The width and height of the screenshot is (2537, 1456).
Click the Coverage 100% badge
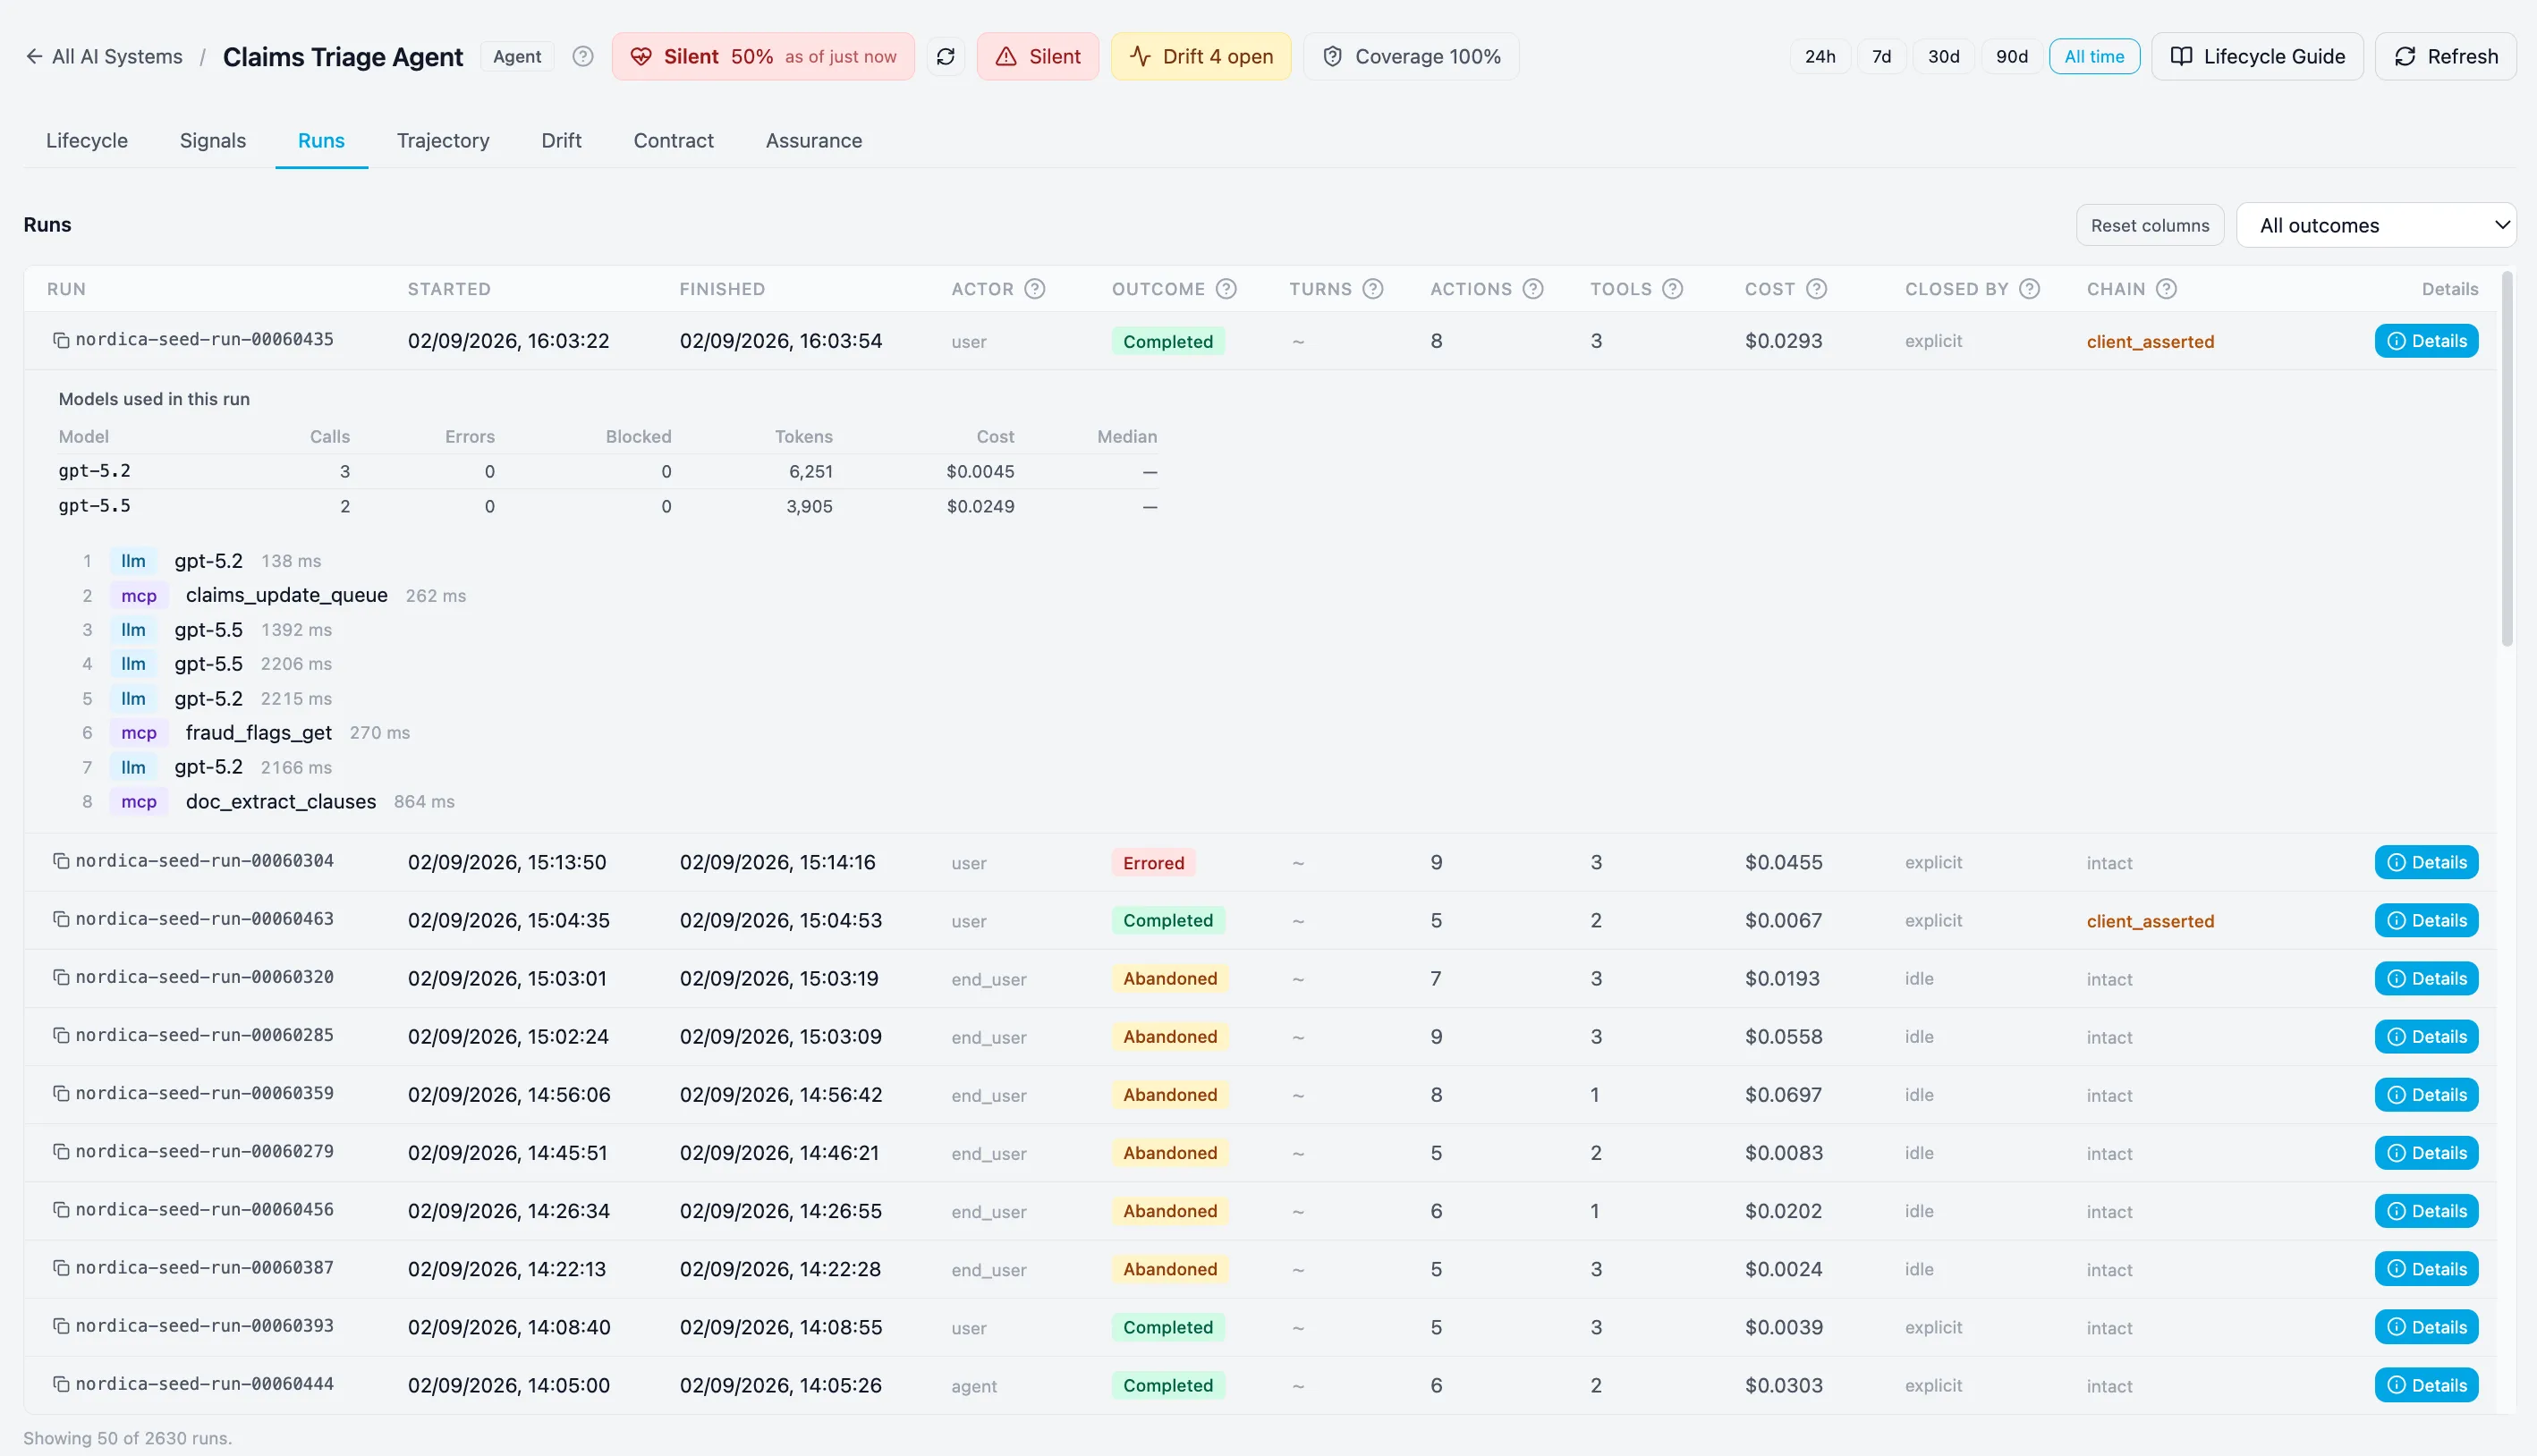tap(1411, 56)
